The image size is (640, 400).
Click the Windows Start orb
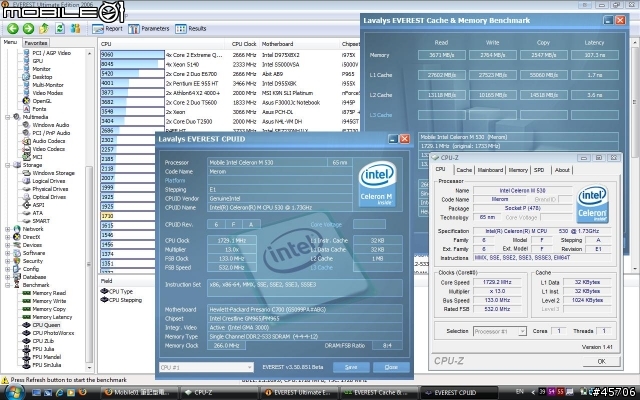[x=13, y=392]
